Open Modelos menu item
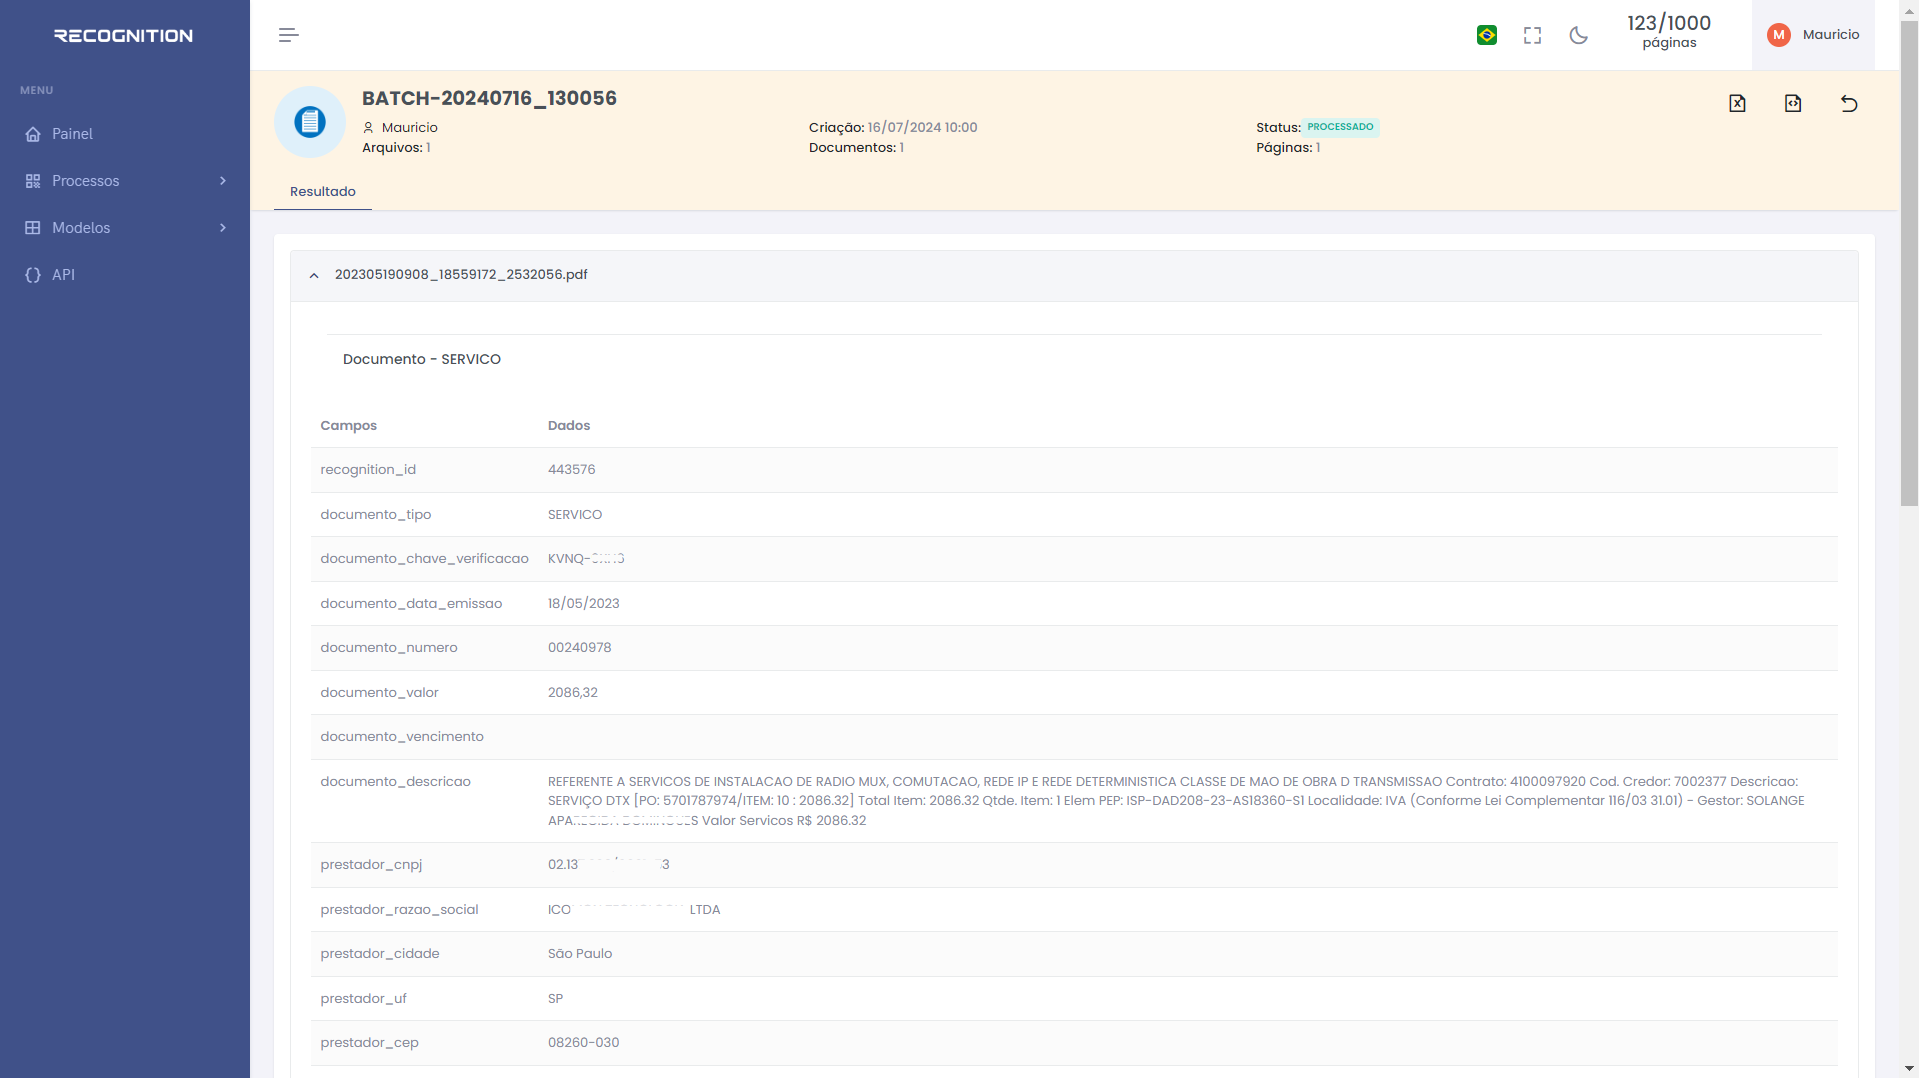The height and width of the screenshot is (1078, 1919). [125, 228]
